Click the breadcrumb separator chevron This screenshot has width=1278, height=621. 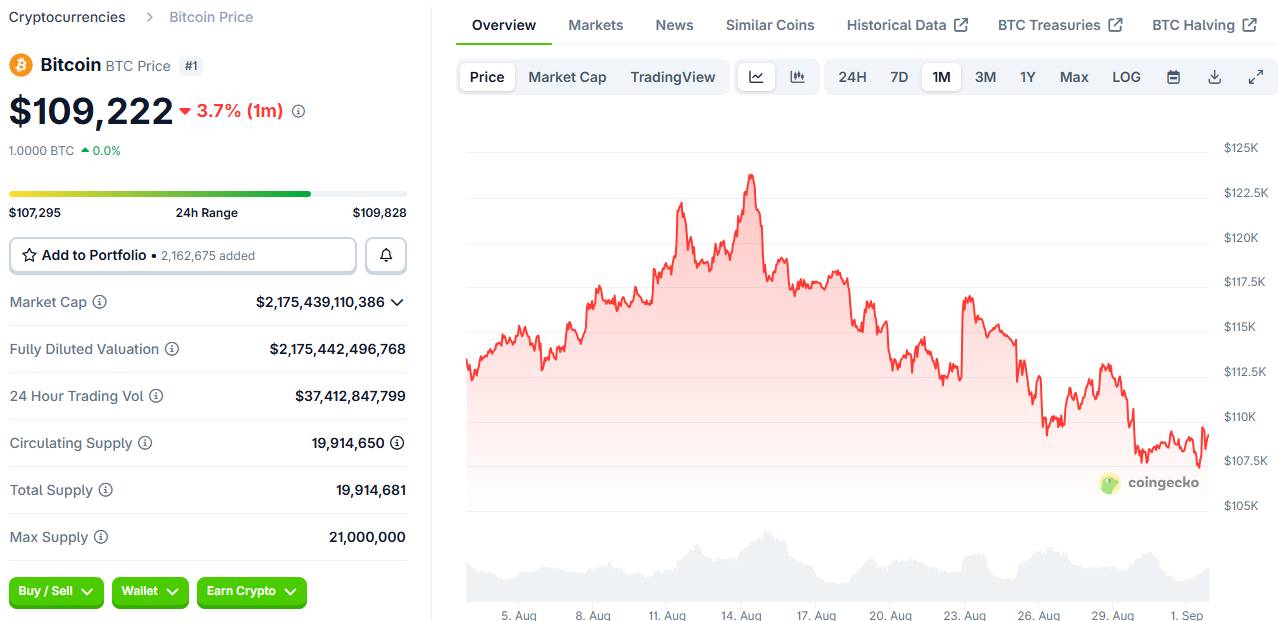pos(149,17)
